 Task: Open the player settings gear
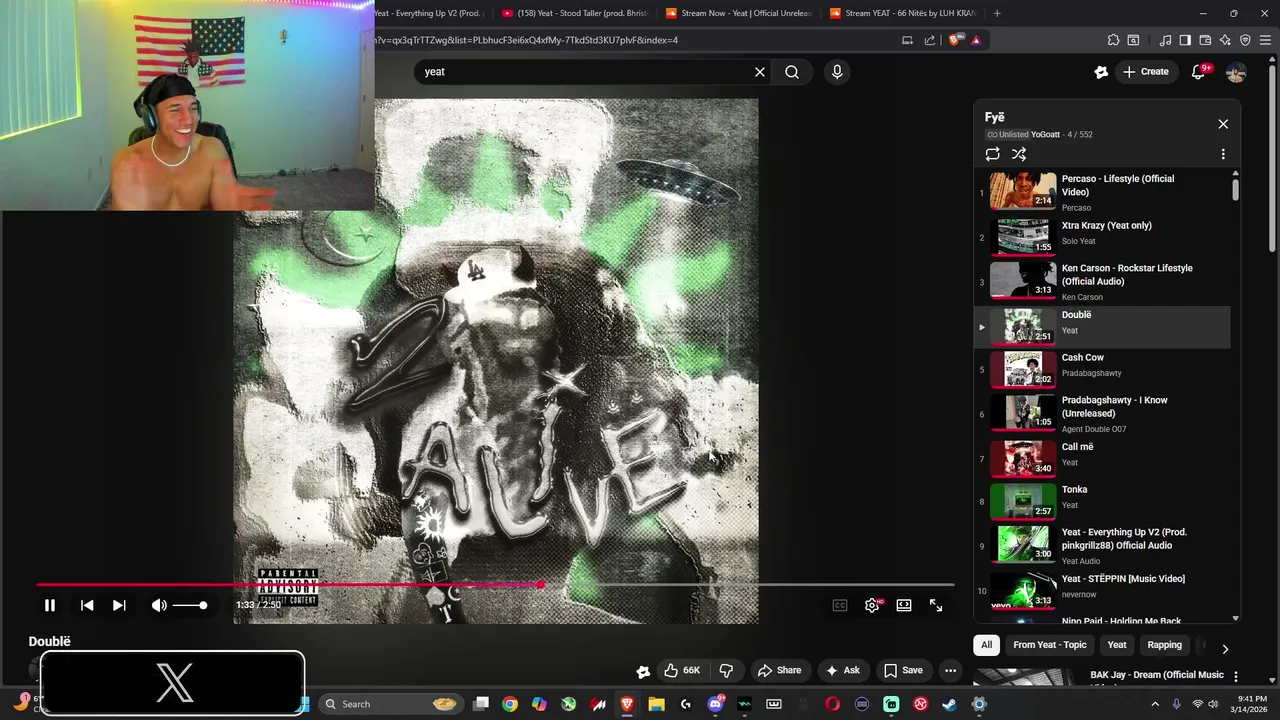[x=872, y=605]
